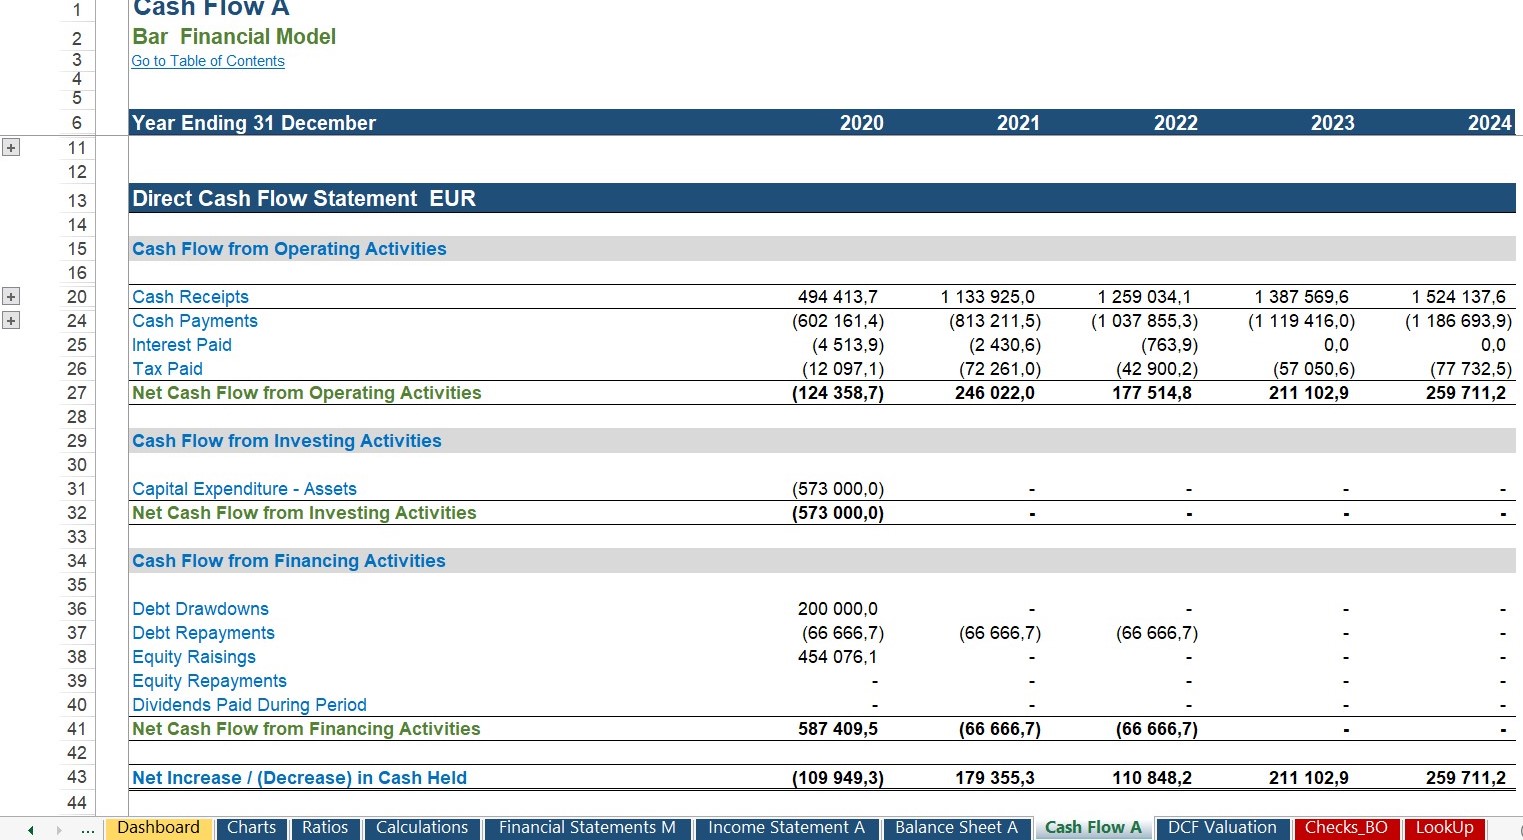Select row header 27

(77, 393)
